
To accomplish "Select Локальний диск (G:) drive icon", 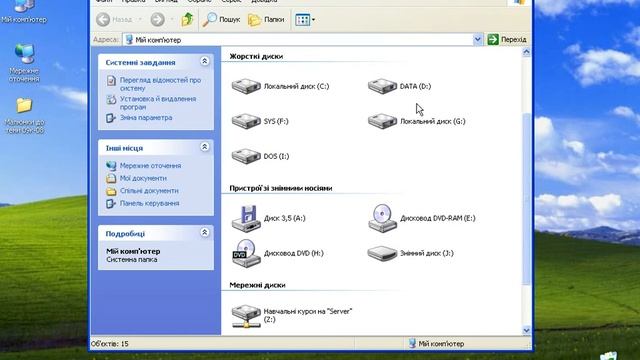I will pos(382,121).
